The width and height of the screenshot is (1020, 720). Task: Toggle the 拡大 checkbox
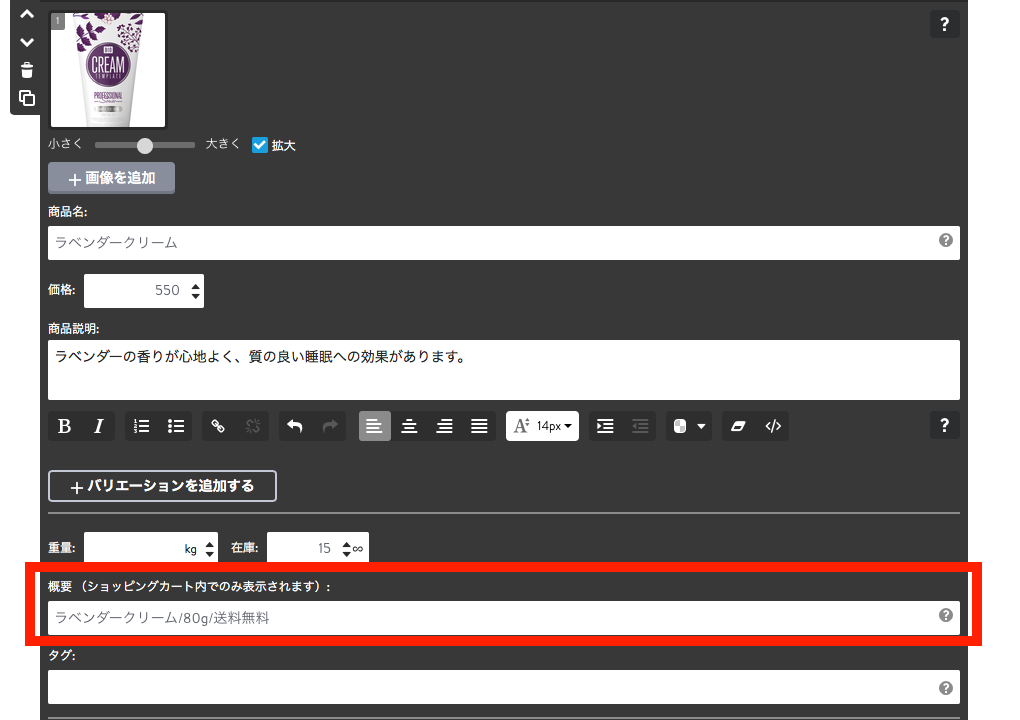coord(259,144)
